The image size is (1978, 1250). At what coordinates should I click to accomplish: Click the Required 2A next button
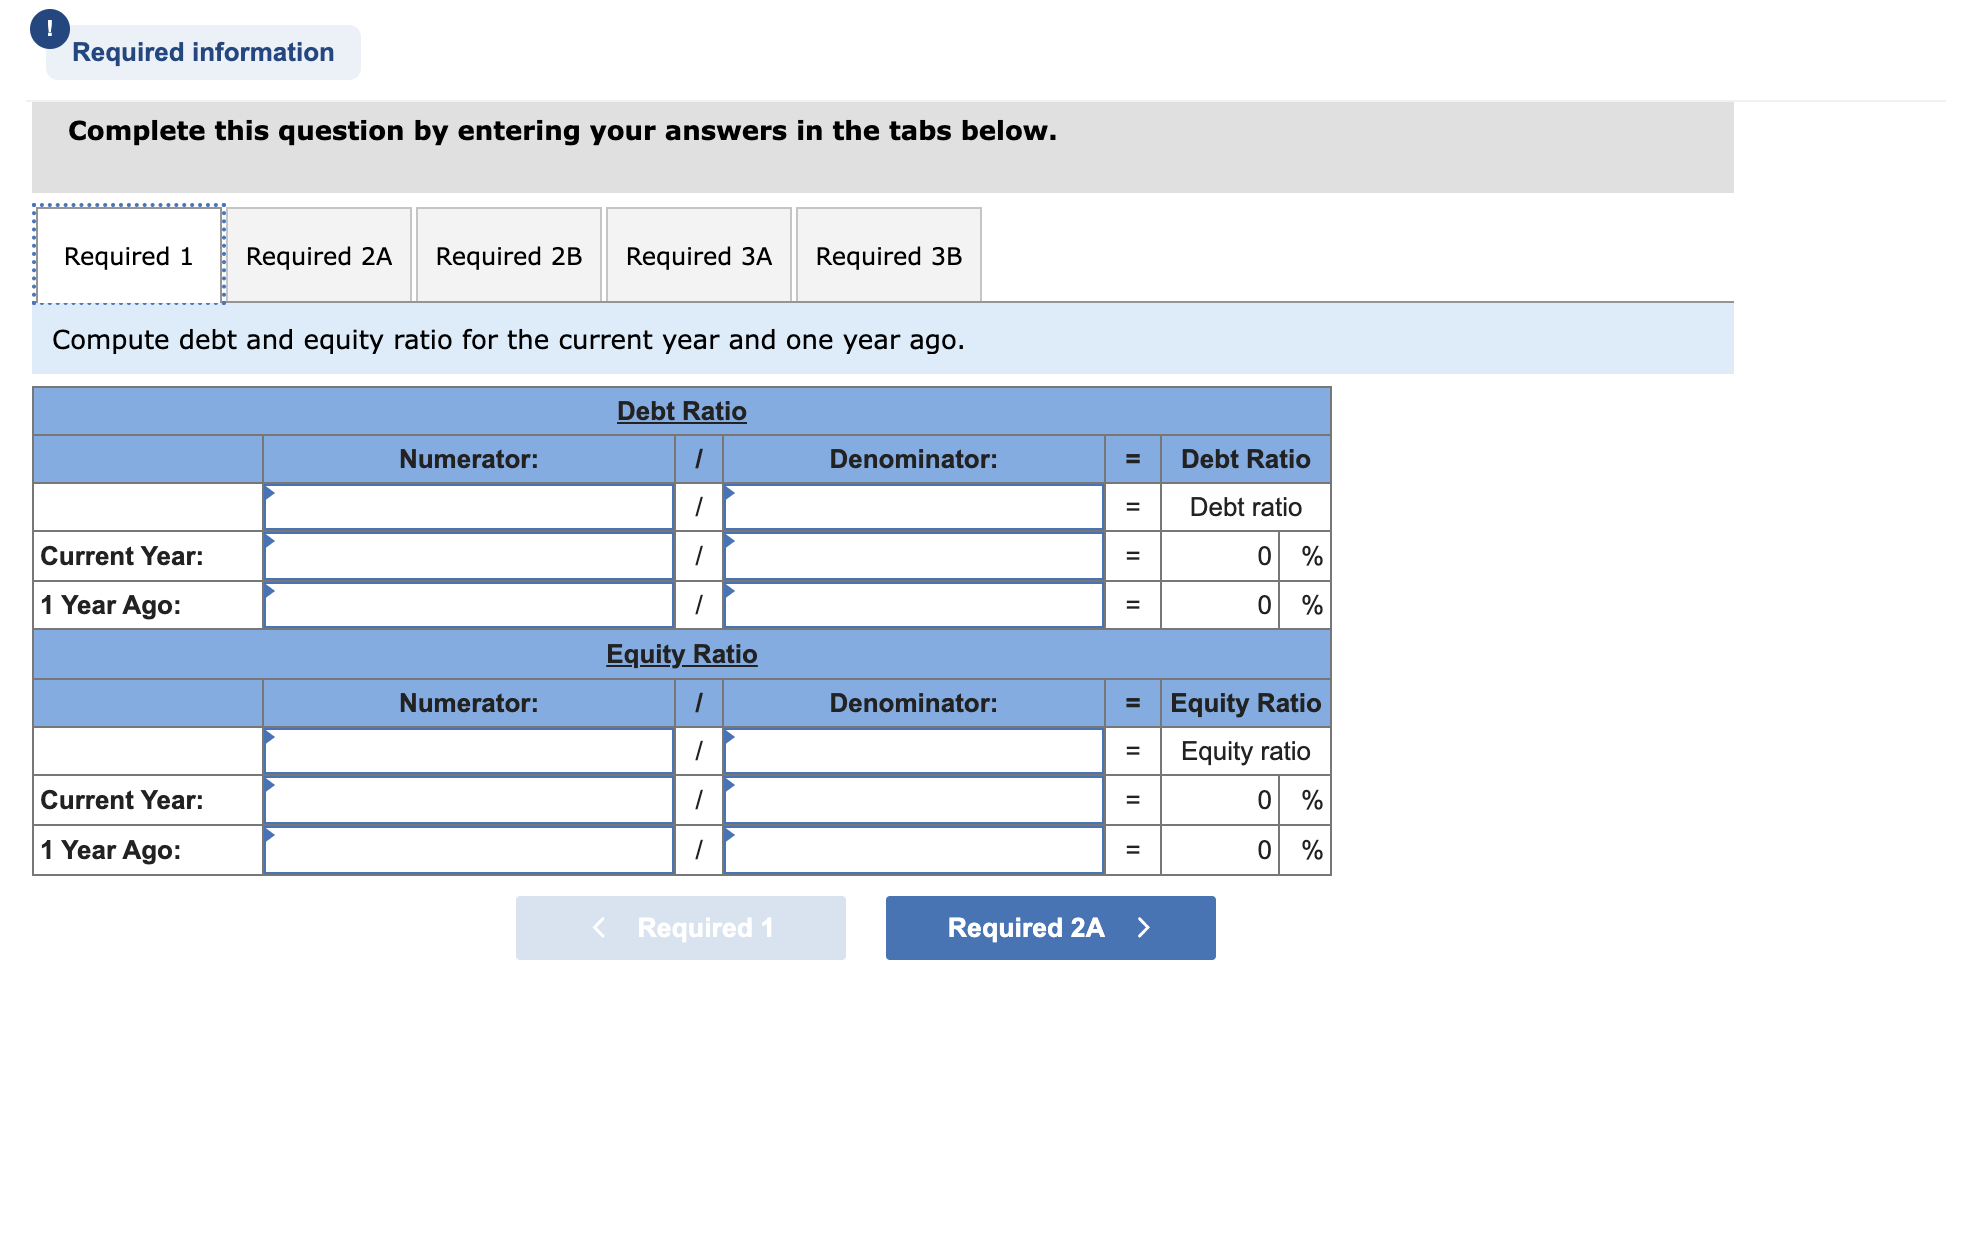[x=1050, y=928]
